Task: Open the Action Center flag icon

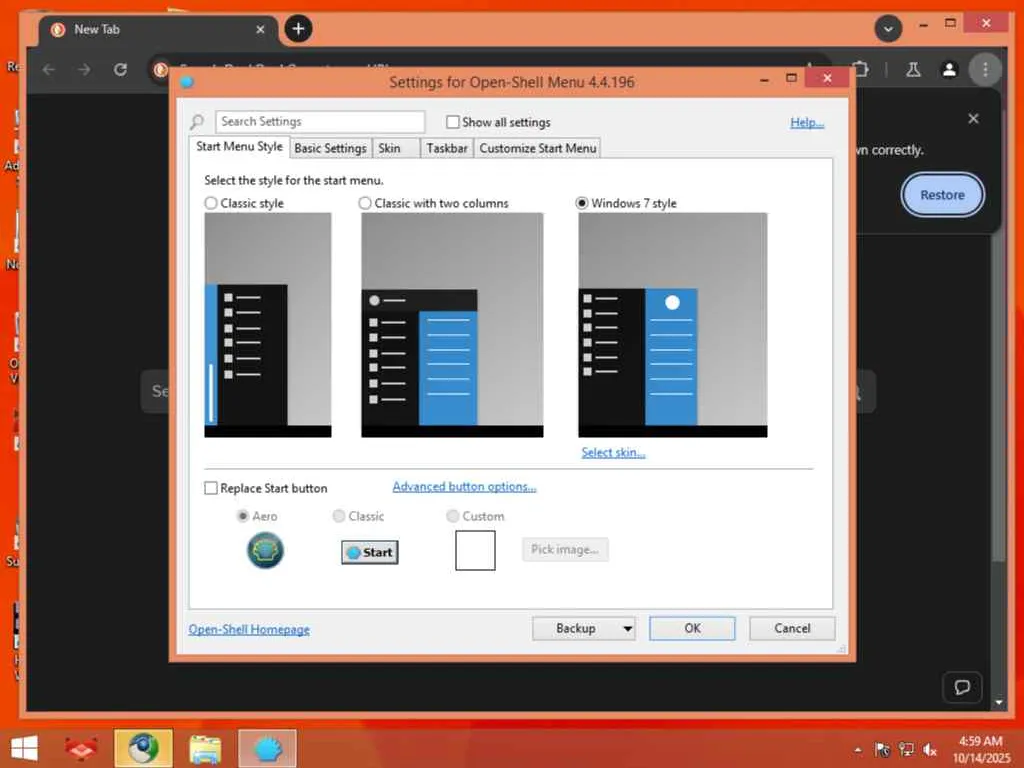Action: point(882,750)
